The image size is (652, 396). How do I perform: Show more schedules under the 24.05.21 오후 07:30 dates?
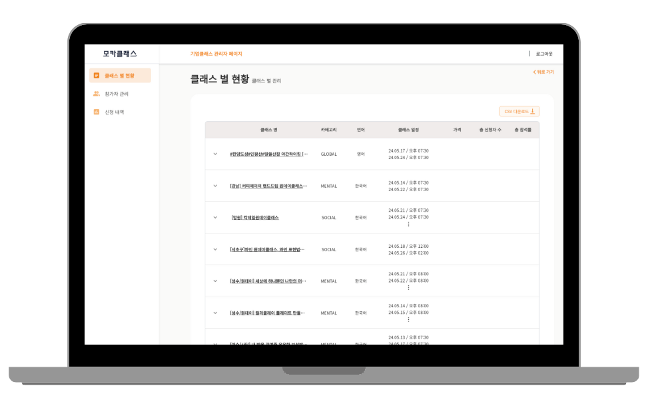click(408, 224)
